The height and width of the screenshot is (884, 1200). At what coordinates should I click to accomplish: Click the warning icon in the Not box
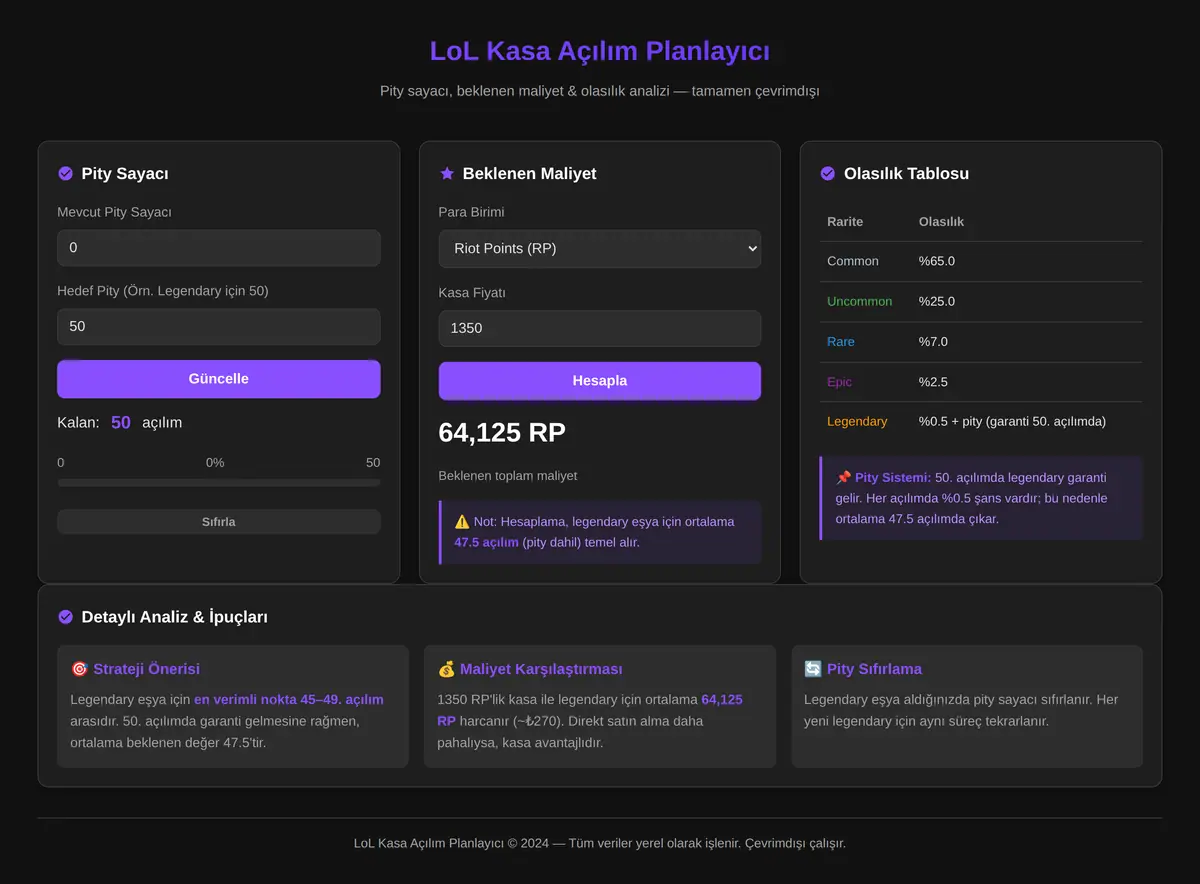[462, 521]
